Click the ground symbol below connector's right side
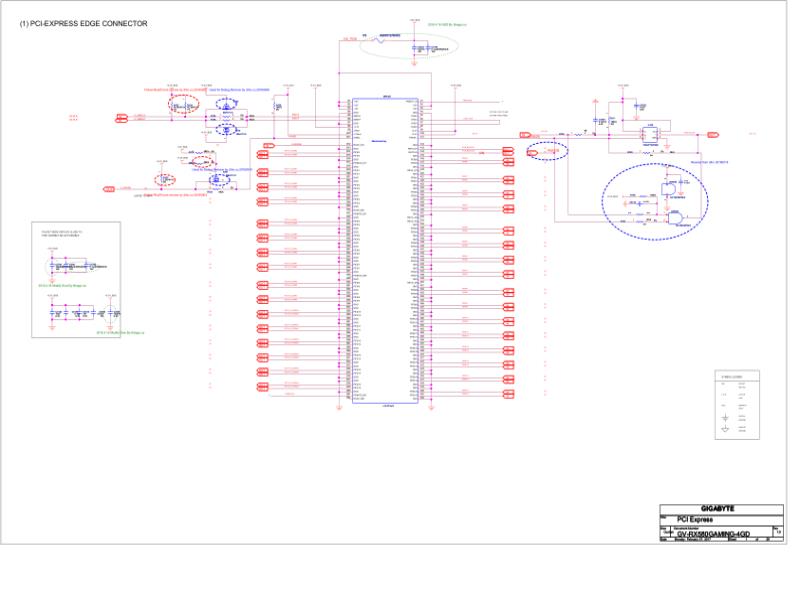 tap(431, 407)
